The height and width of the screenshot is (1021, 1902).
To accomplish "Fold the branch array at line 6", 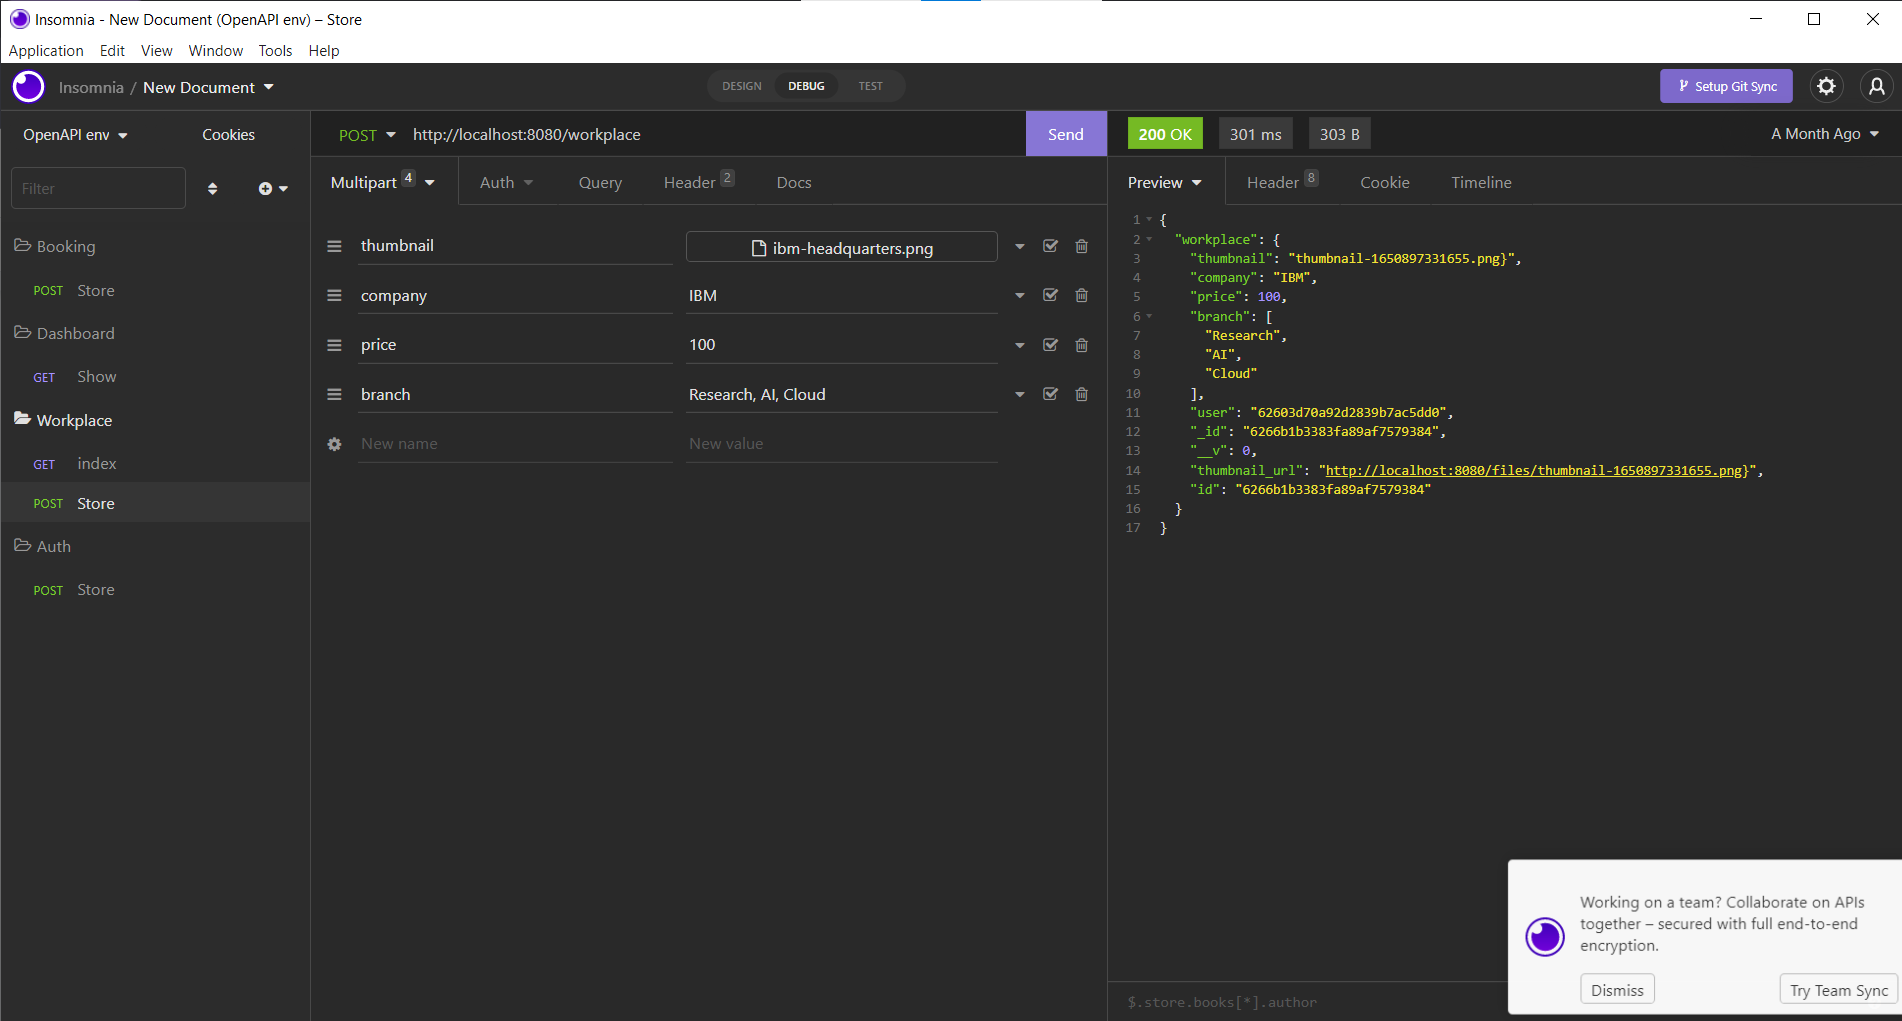I will 1149,316.
